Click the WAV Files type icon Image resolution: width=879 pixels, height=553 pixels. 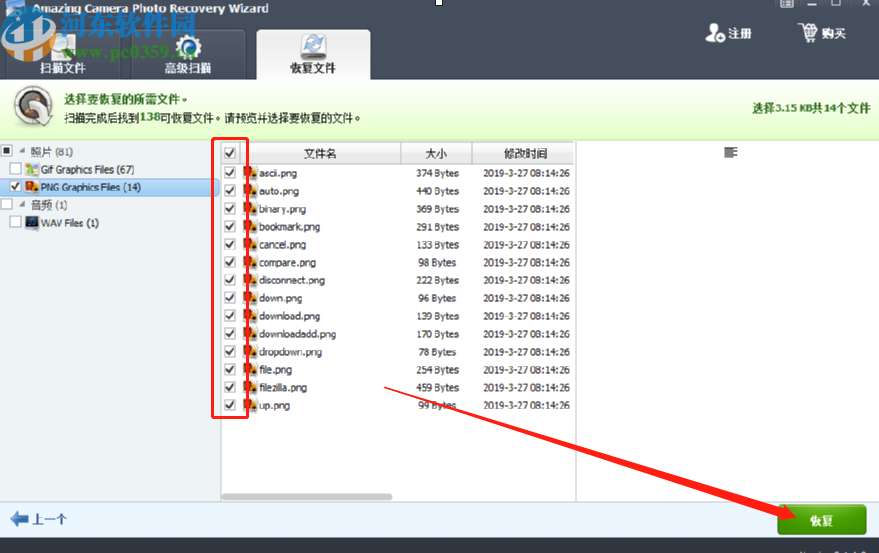pos(32,223)
